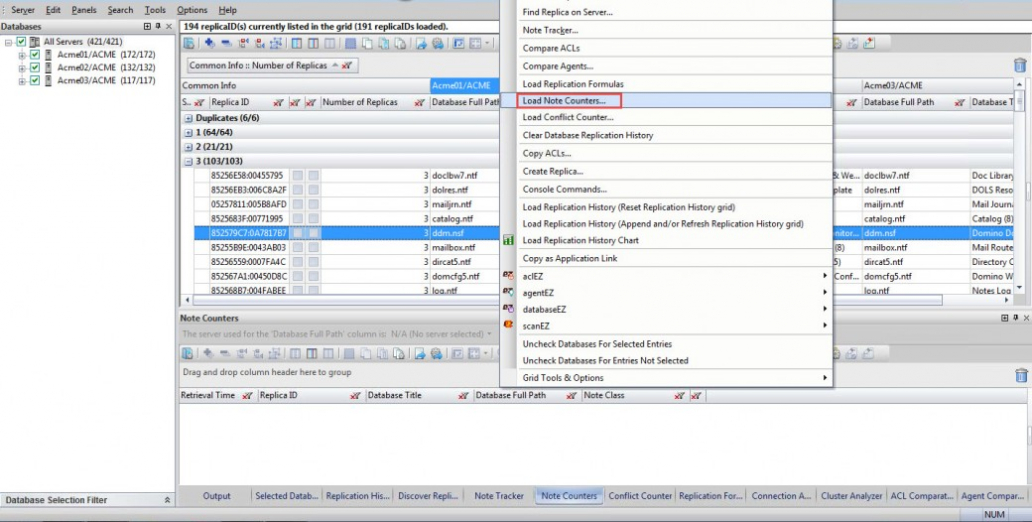Expand the Database Selection Filter panel
The height and width of the screenshot is (522, 1032).
click(167, 500)
